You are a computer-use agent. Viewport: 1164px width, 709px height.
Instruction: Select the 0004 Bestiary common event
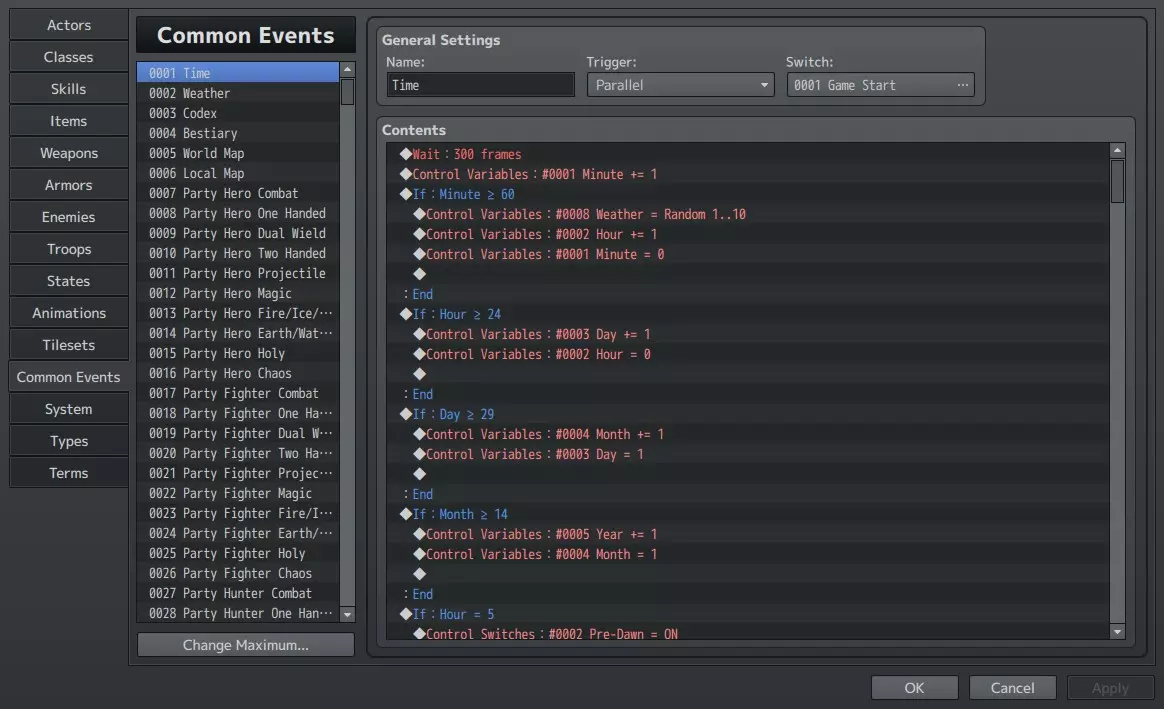pyautogui.click(x=238, y=133)
